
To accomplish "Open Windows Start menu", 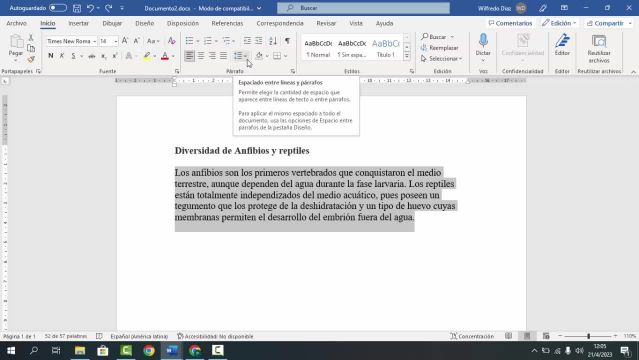I will [11, 351].
